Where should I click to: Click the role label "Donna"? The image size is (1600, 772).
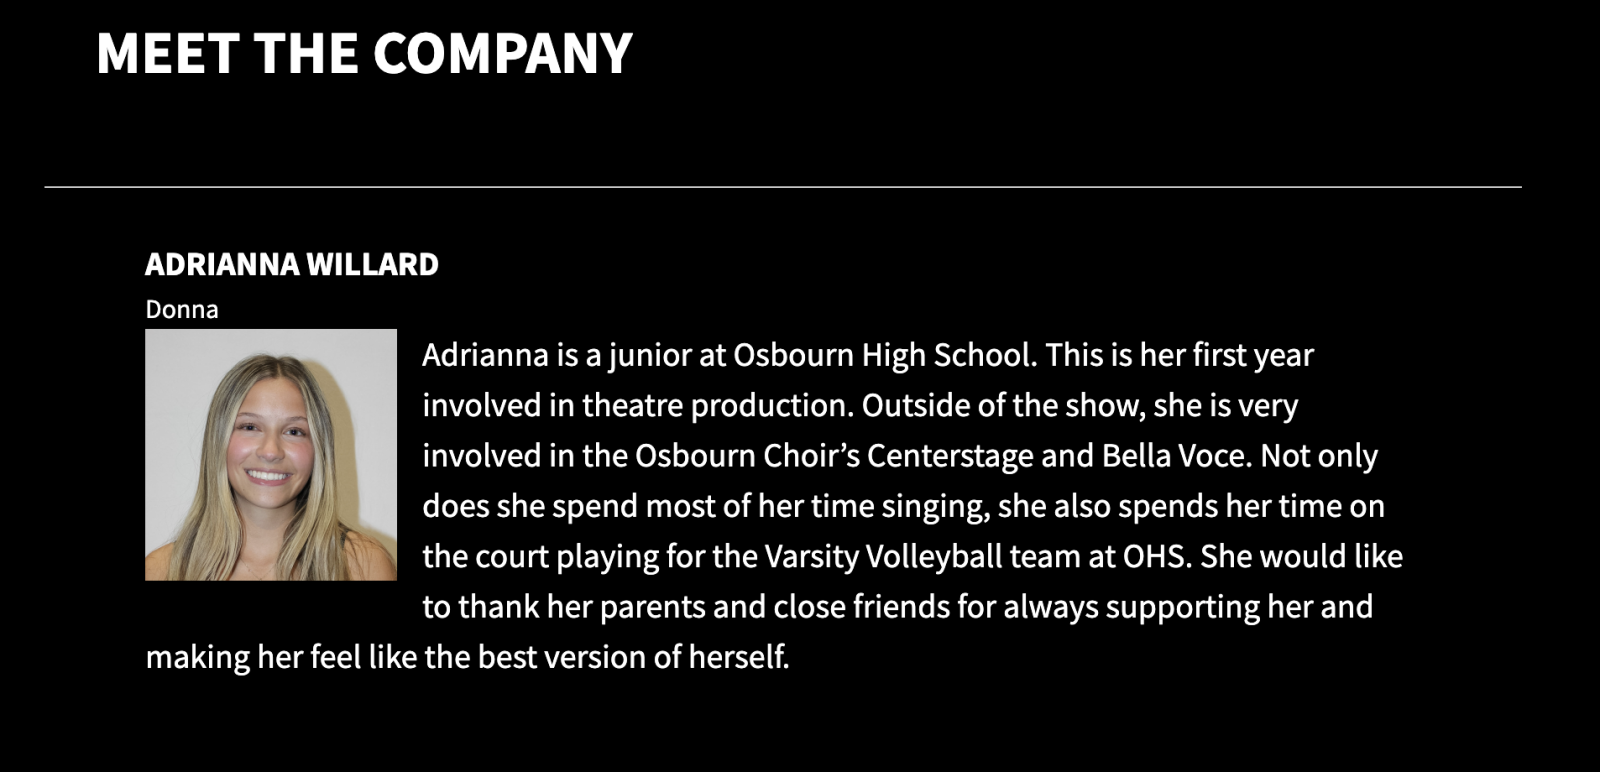tap(181, 309)
